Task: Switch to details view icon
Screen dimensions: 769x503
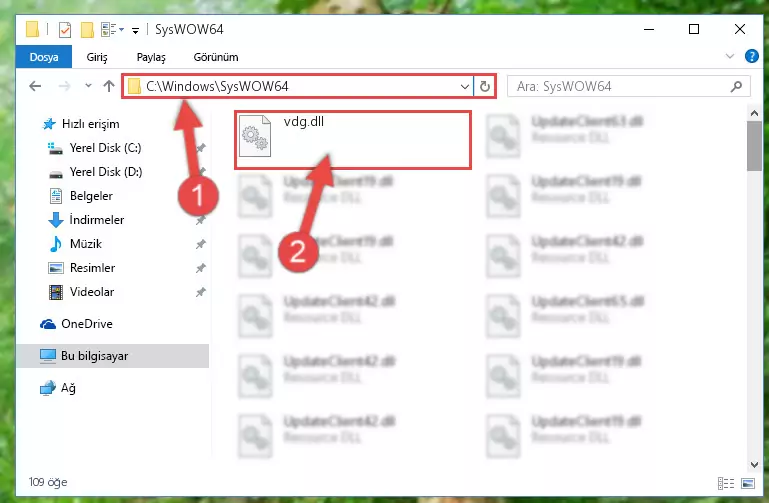Action: [x=726, y=483]
